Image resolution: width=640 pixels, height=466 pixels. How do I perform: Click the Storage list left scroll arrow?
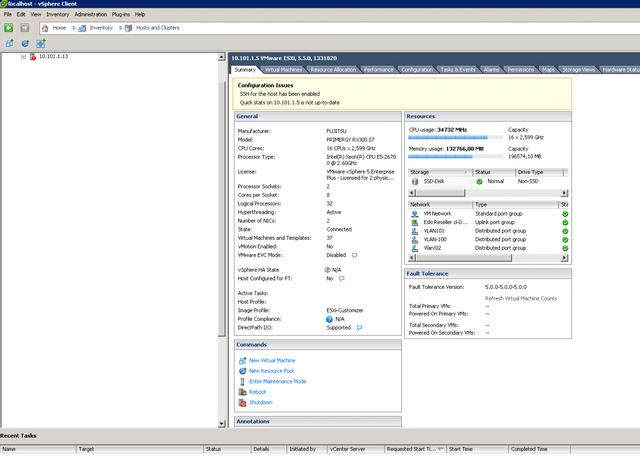click(412, 193)
